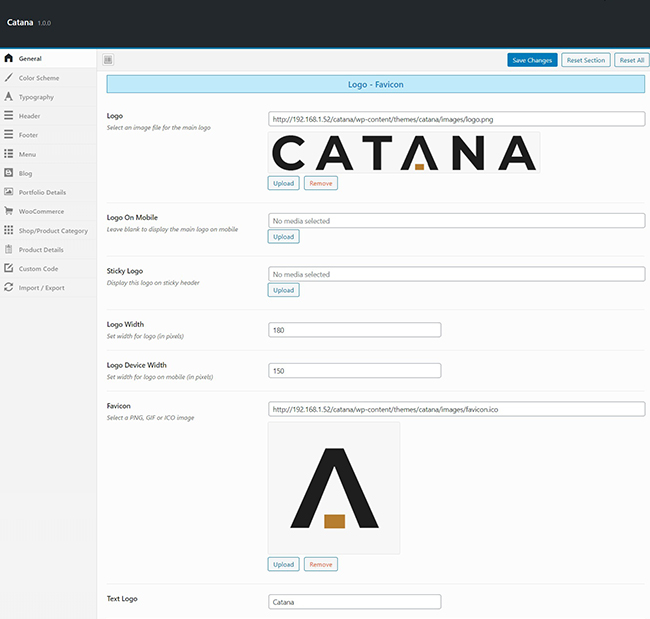The height and width of the screenshot is (619, 650).
Task: Switch to Typography settings
Action: (48, 97)
